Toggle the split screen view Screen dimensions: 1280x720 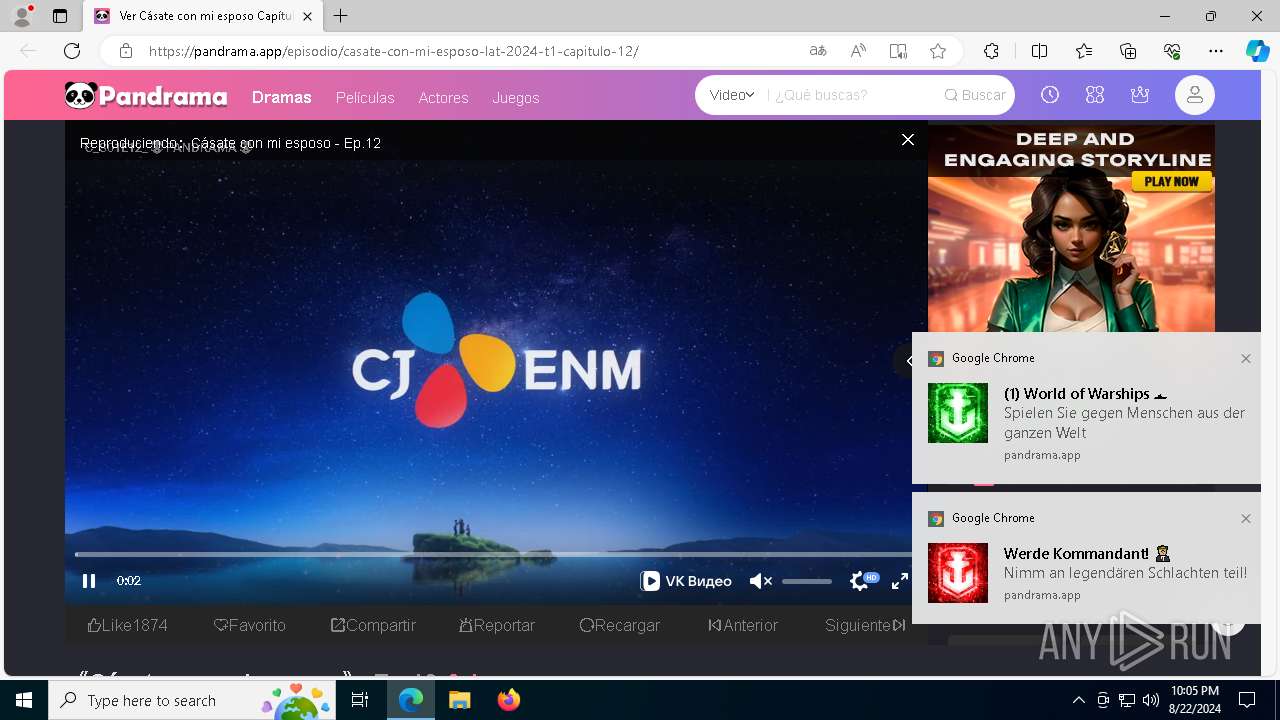point(1039,51)
